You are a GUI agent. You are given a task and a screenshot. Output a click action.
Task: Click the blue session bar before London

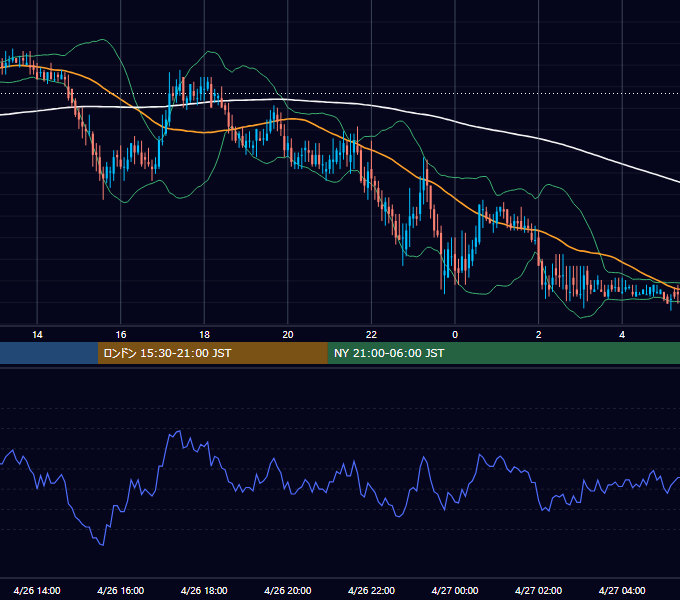pos(49,353)
